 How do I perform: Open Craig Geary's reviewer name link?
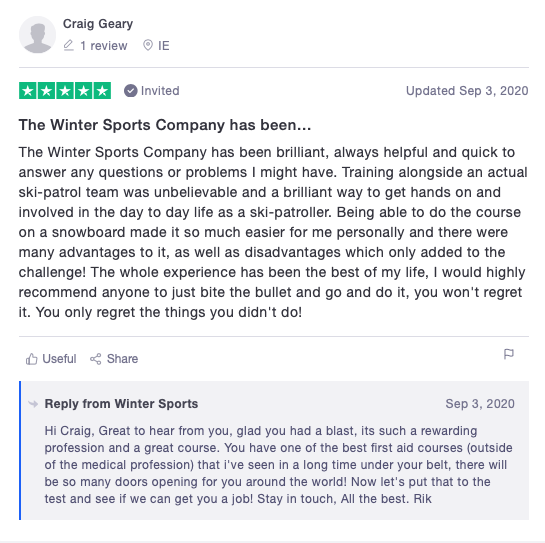[x=98, y=24]
